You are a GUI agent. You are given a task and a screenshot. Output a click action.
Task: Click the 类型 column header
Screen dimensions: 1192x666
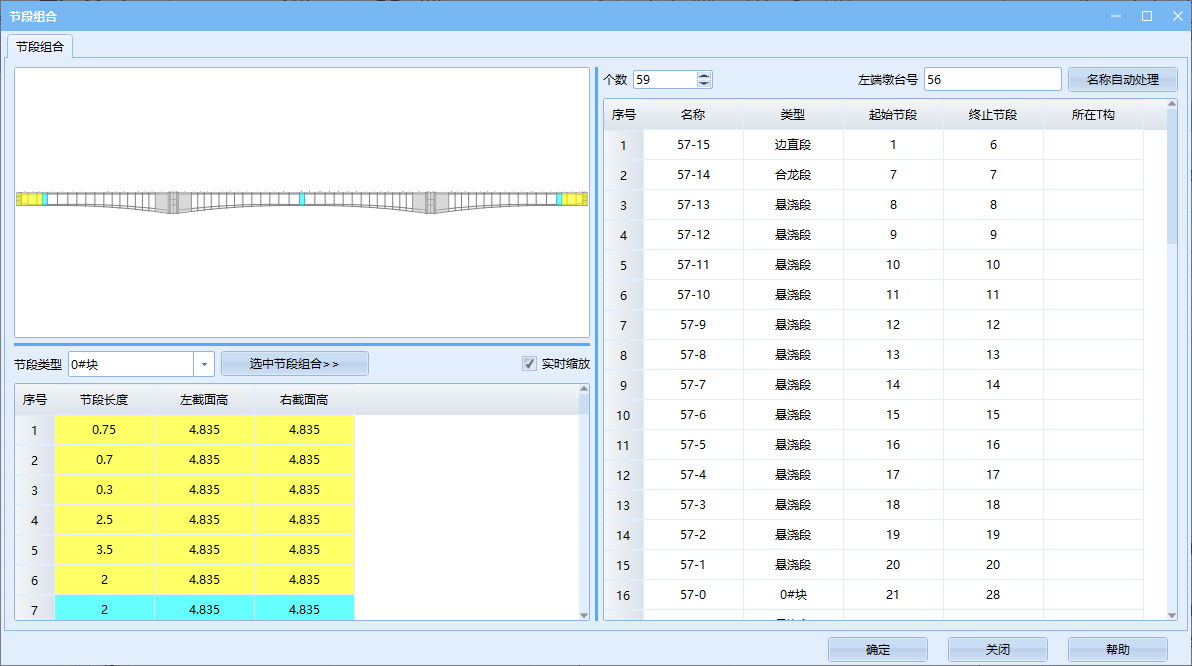pyautogui.click(x=793, y=115)
